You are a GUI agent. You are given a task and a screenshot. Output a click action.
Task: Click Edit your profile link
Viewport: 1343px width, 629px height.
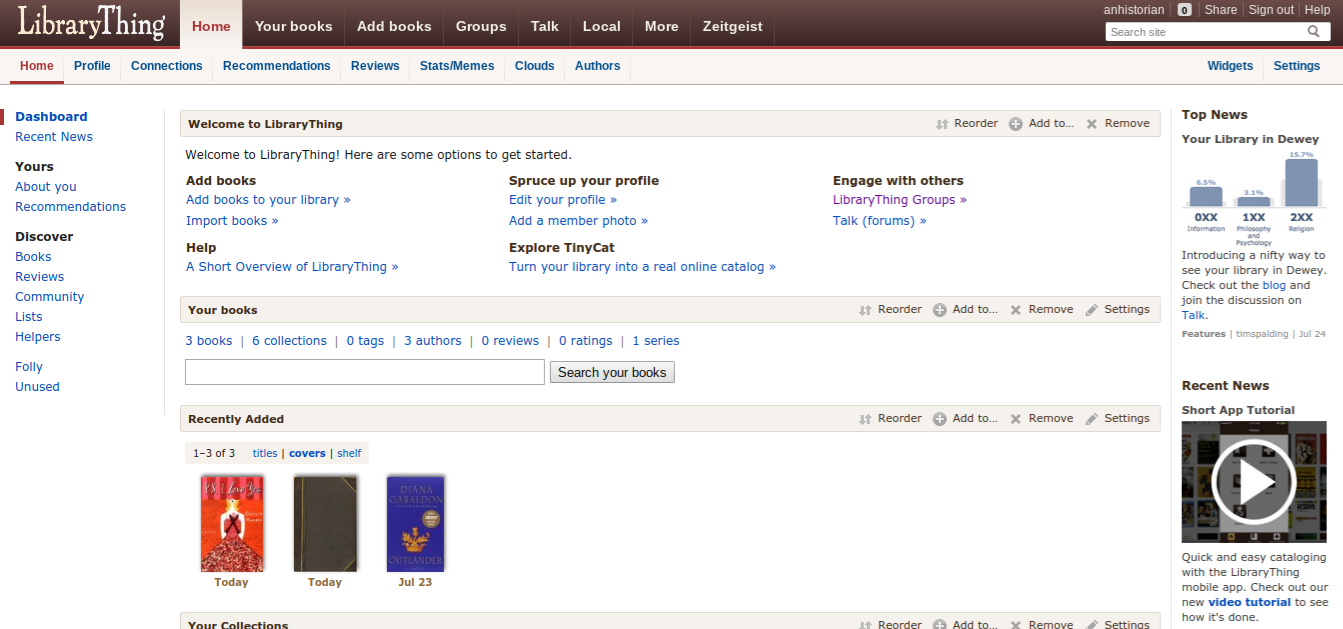pos(563,200)
